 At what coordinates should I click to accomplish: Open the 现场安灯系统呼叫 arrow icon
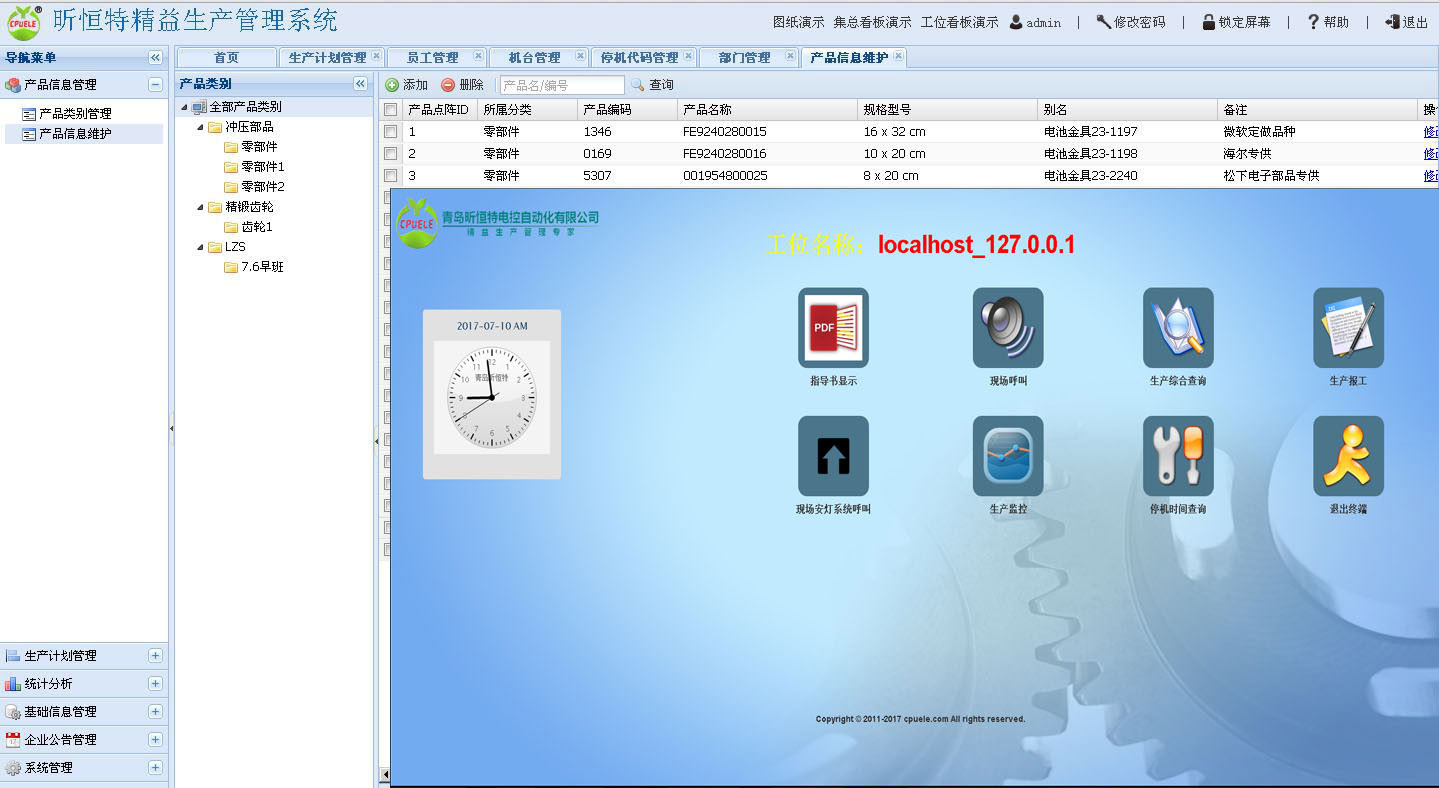point(833,456)
